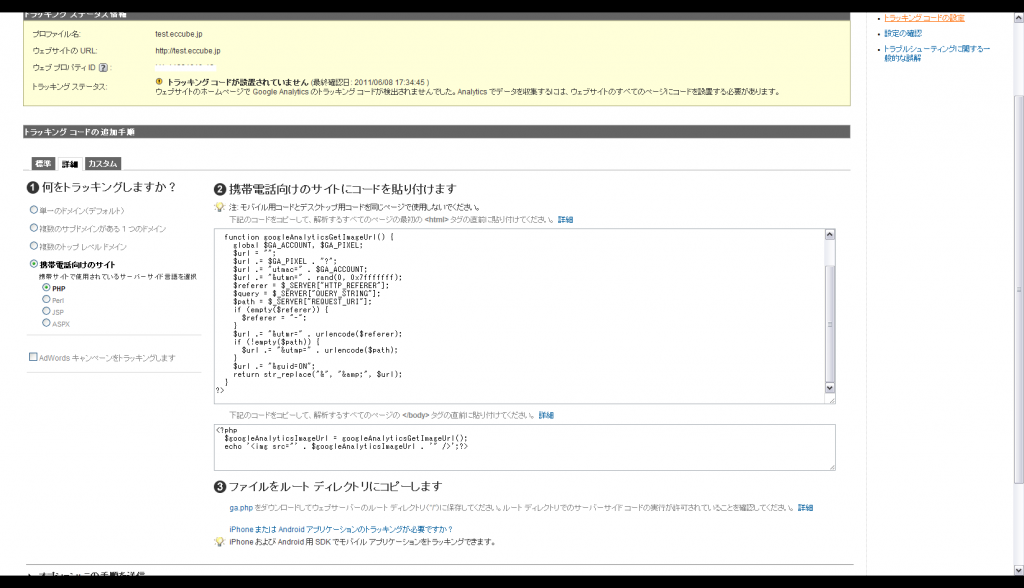Click the lightbulb note icon above code box

tap(219, 207)
